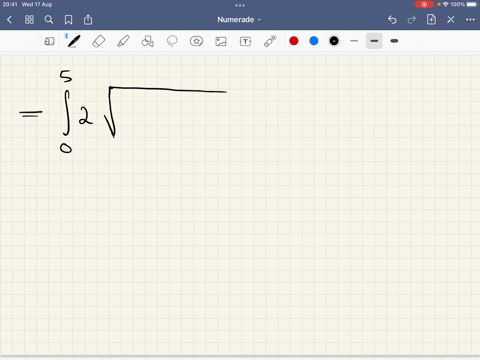Select the Highlighter tool
This screenshot has height=360, width=480.
pyautogui.click(x=123, y=41)
